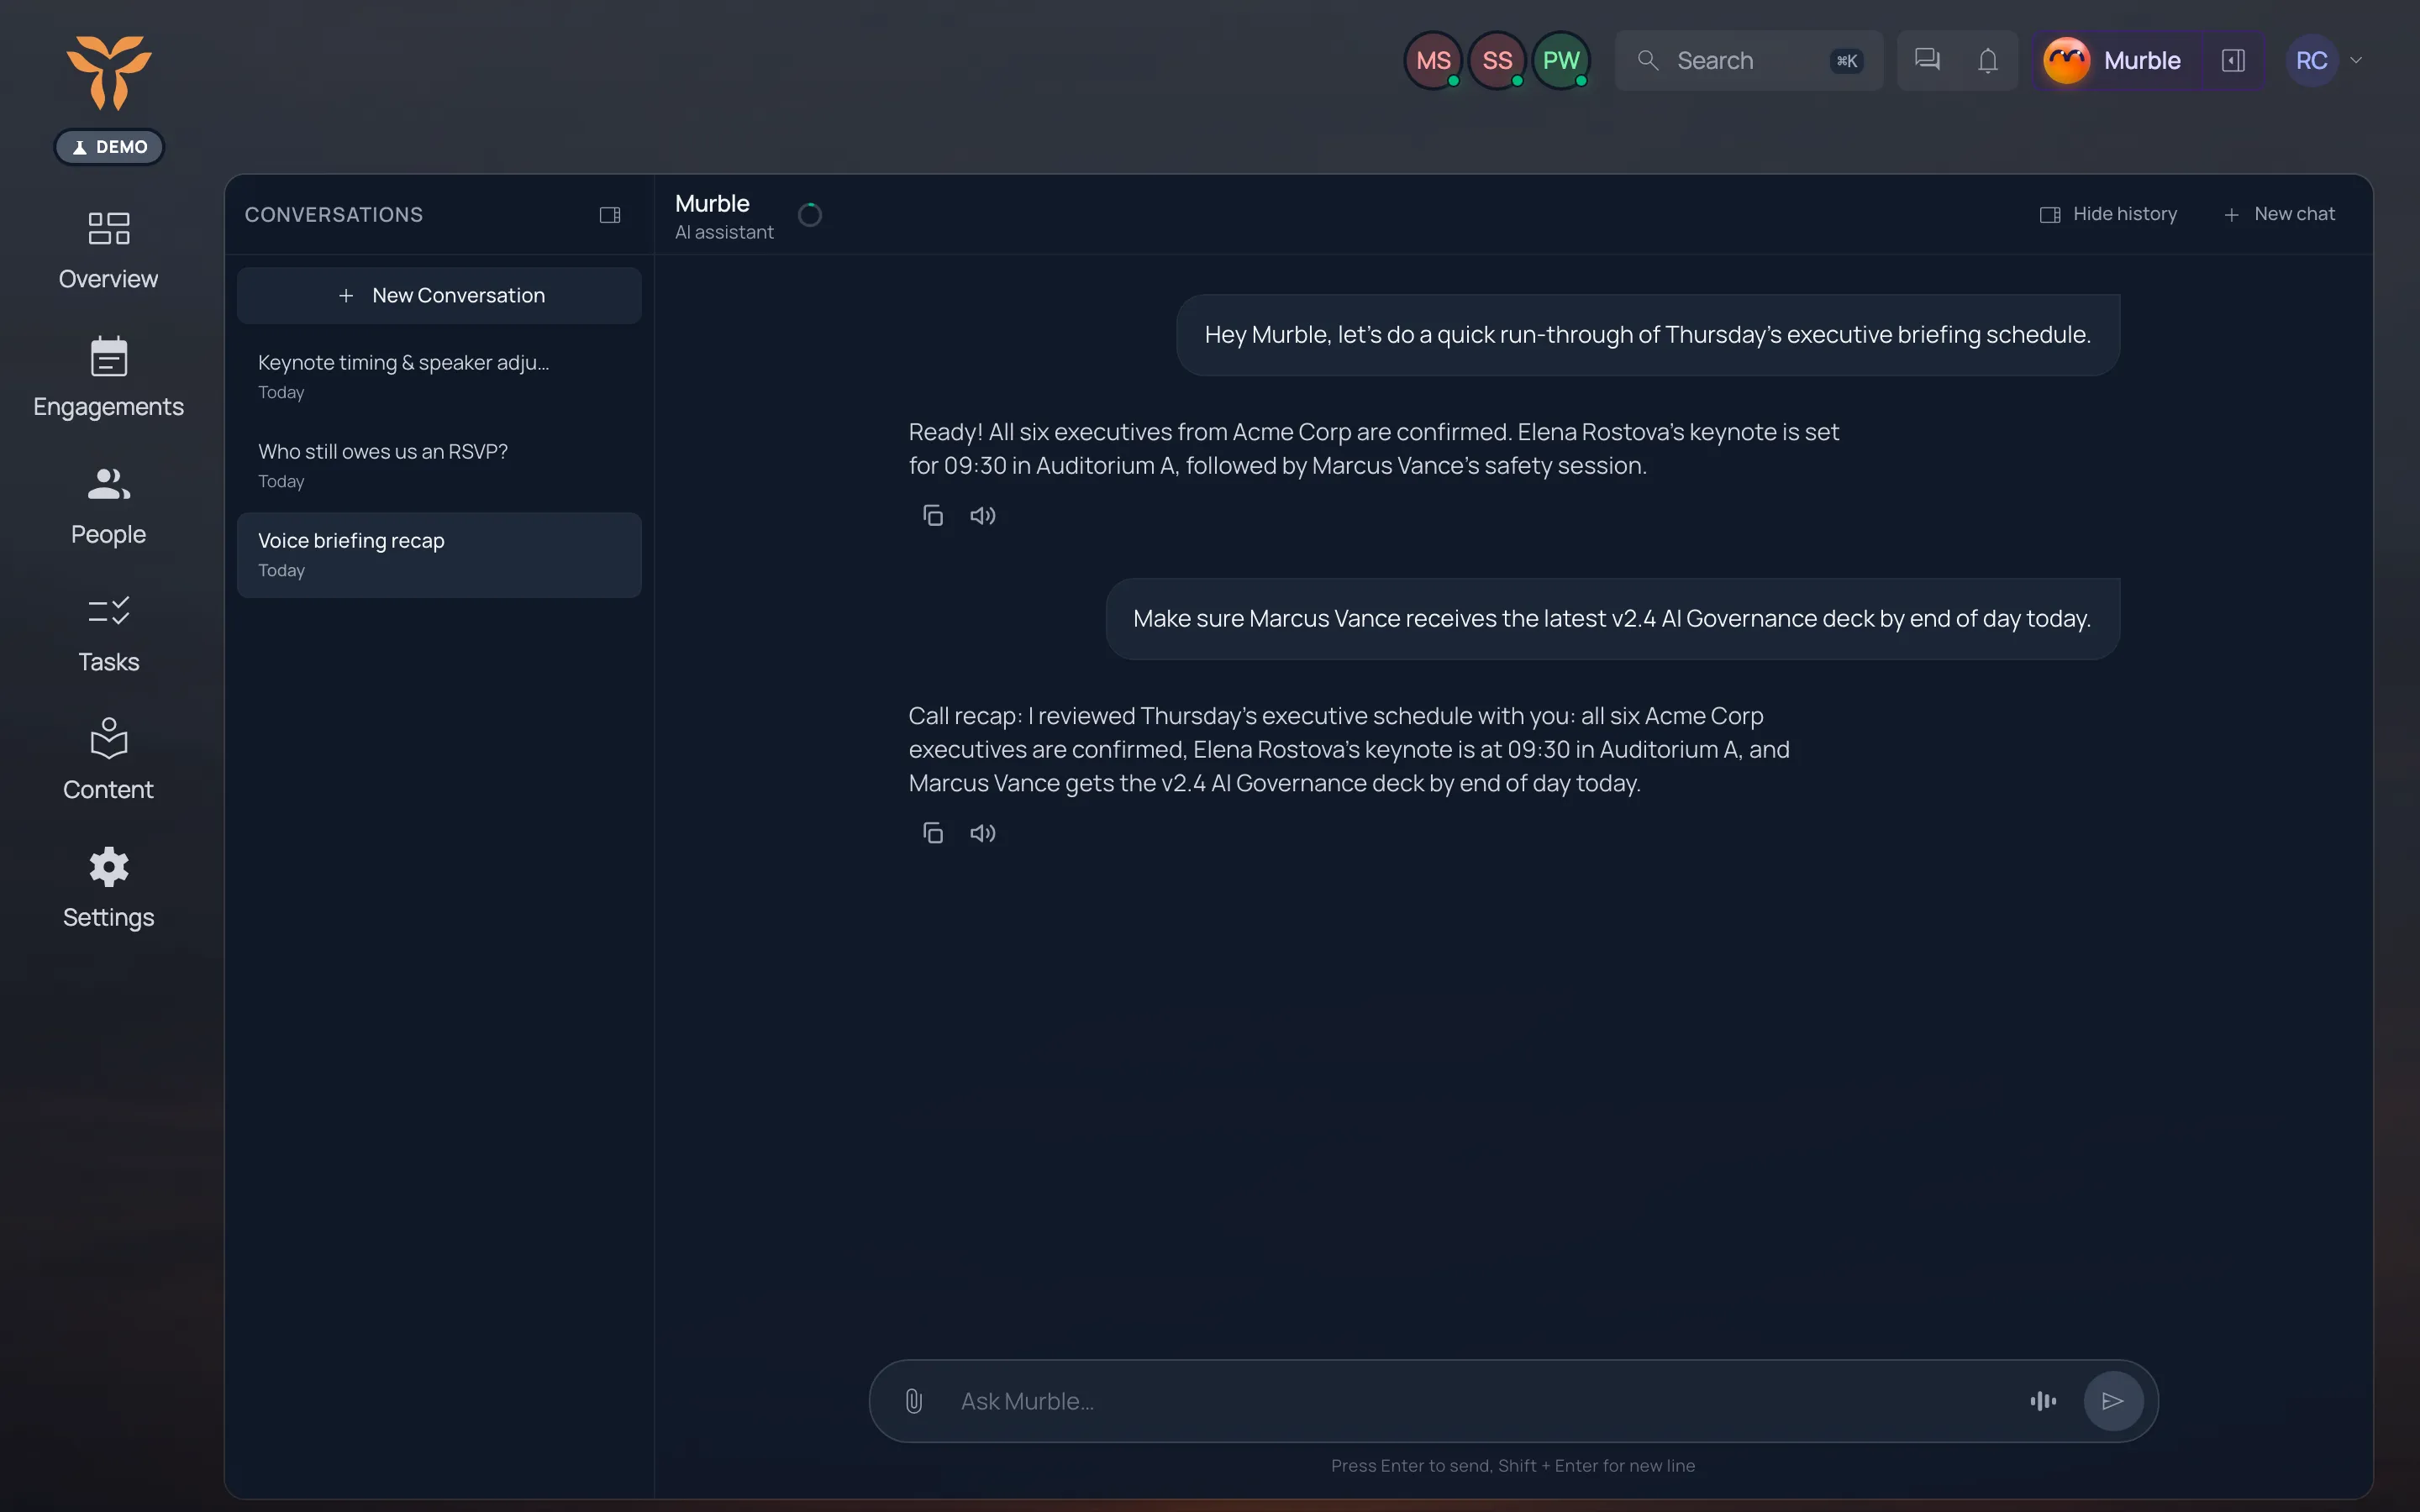The width and height of the screenshot is (2420, 1512).
Task: Click the RC profile avatar
Action: 2311,60
